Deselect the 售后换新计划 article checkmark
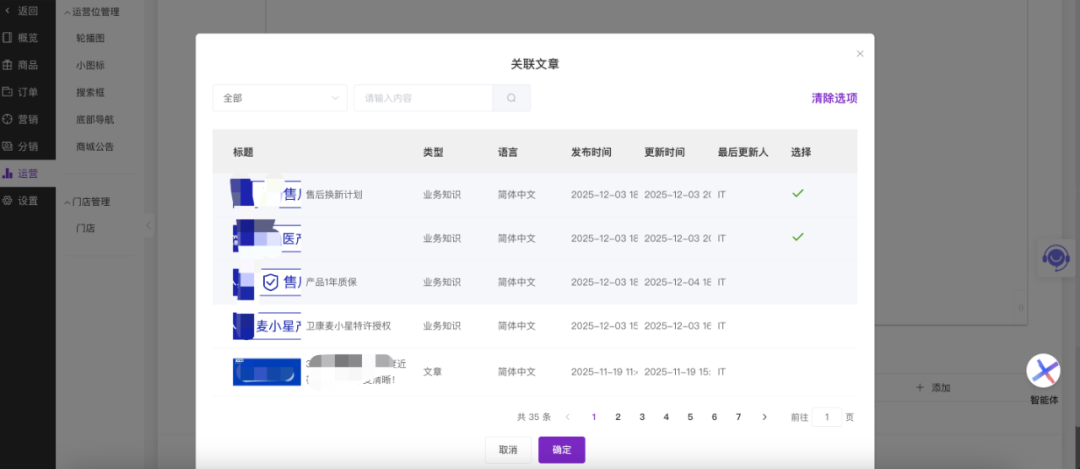This screenshot has width=1080, height=469. (797, 193)
